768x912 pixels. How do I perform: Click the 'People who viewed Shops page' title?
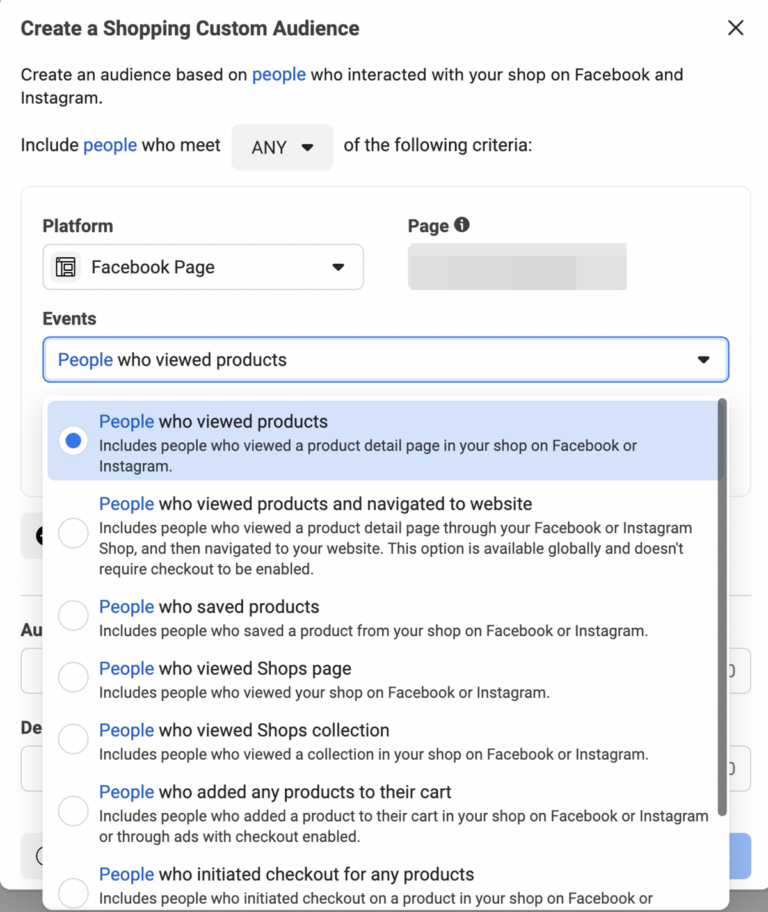225,669
